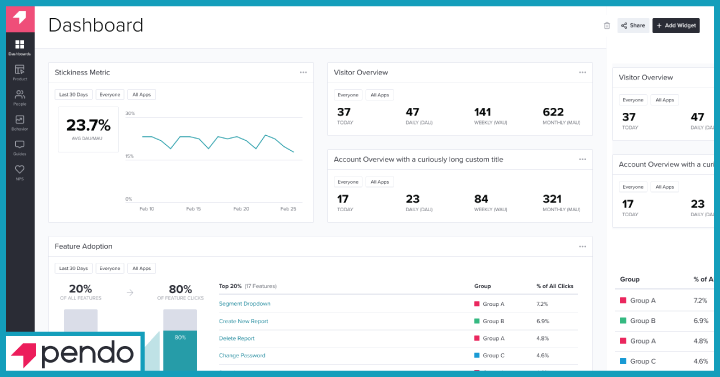Viewport: 720px width, 377px height.
Task: Click the Feb 10 label on chart axis
Action: pyautogui.click(x=147, y=209)
